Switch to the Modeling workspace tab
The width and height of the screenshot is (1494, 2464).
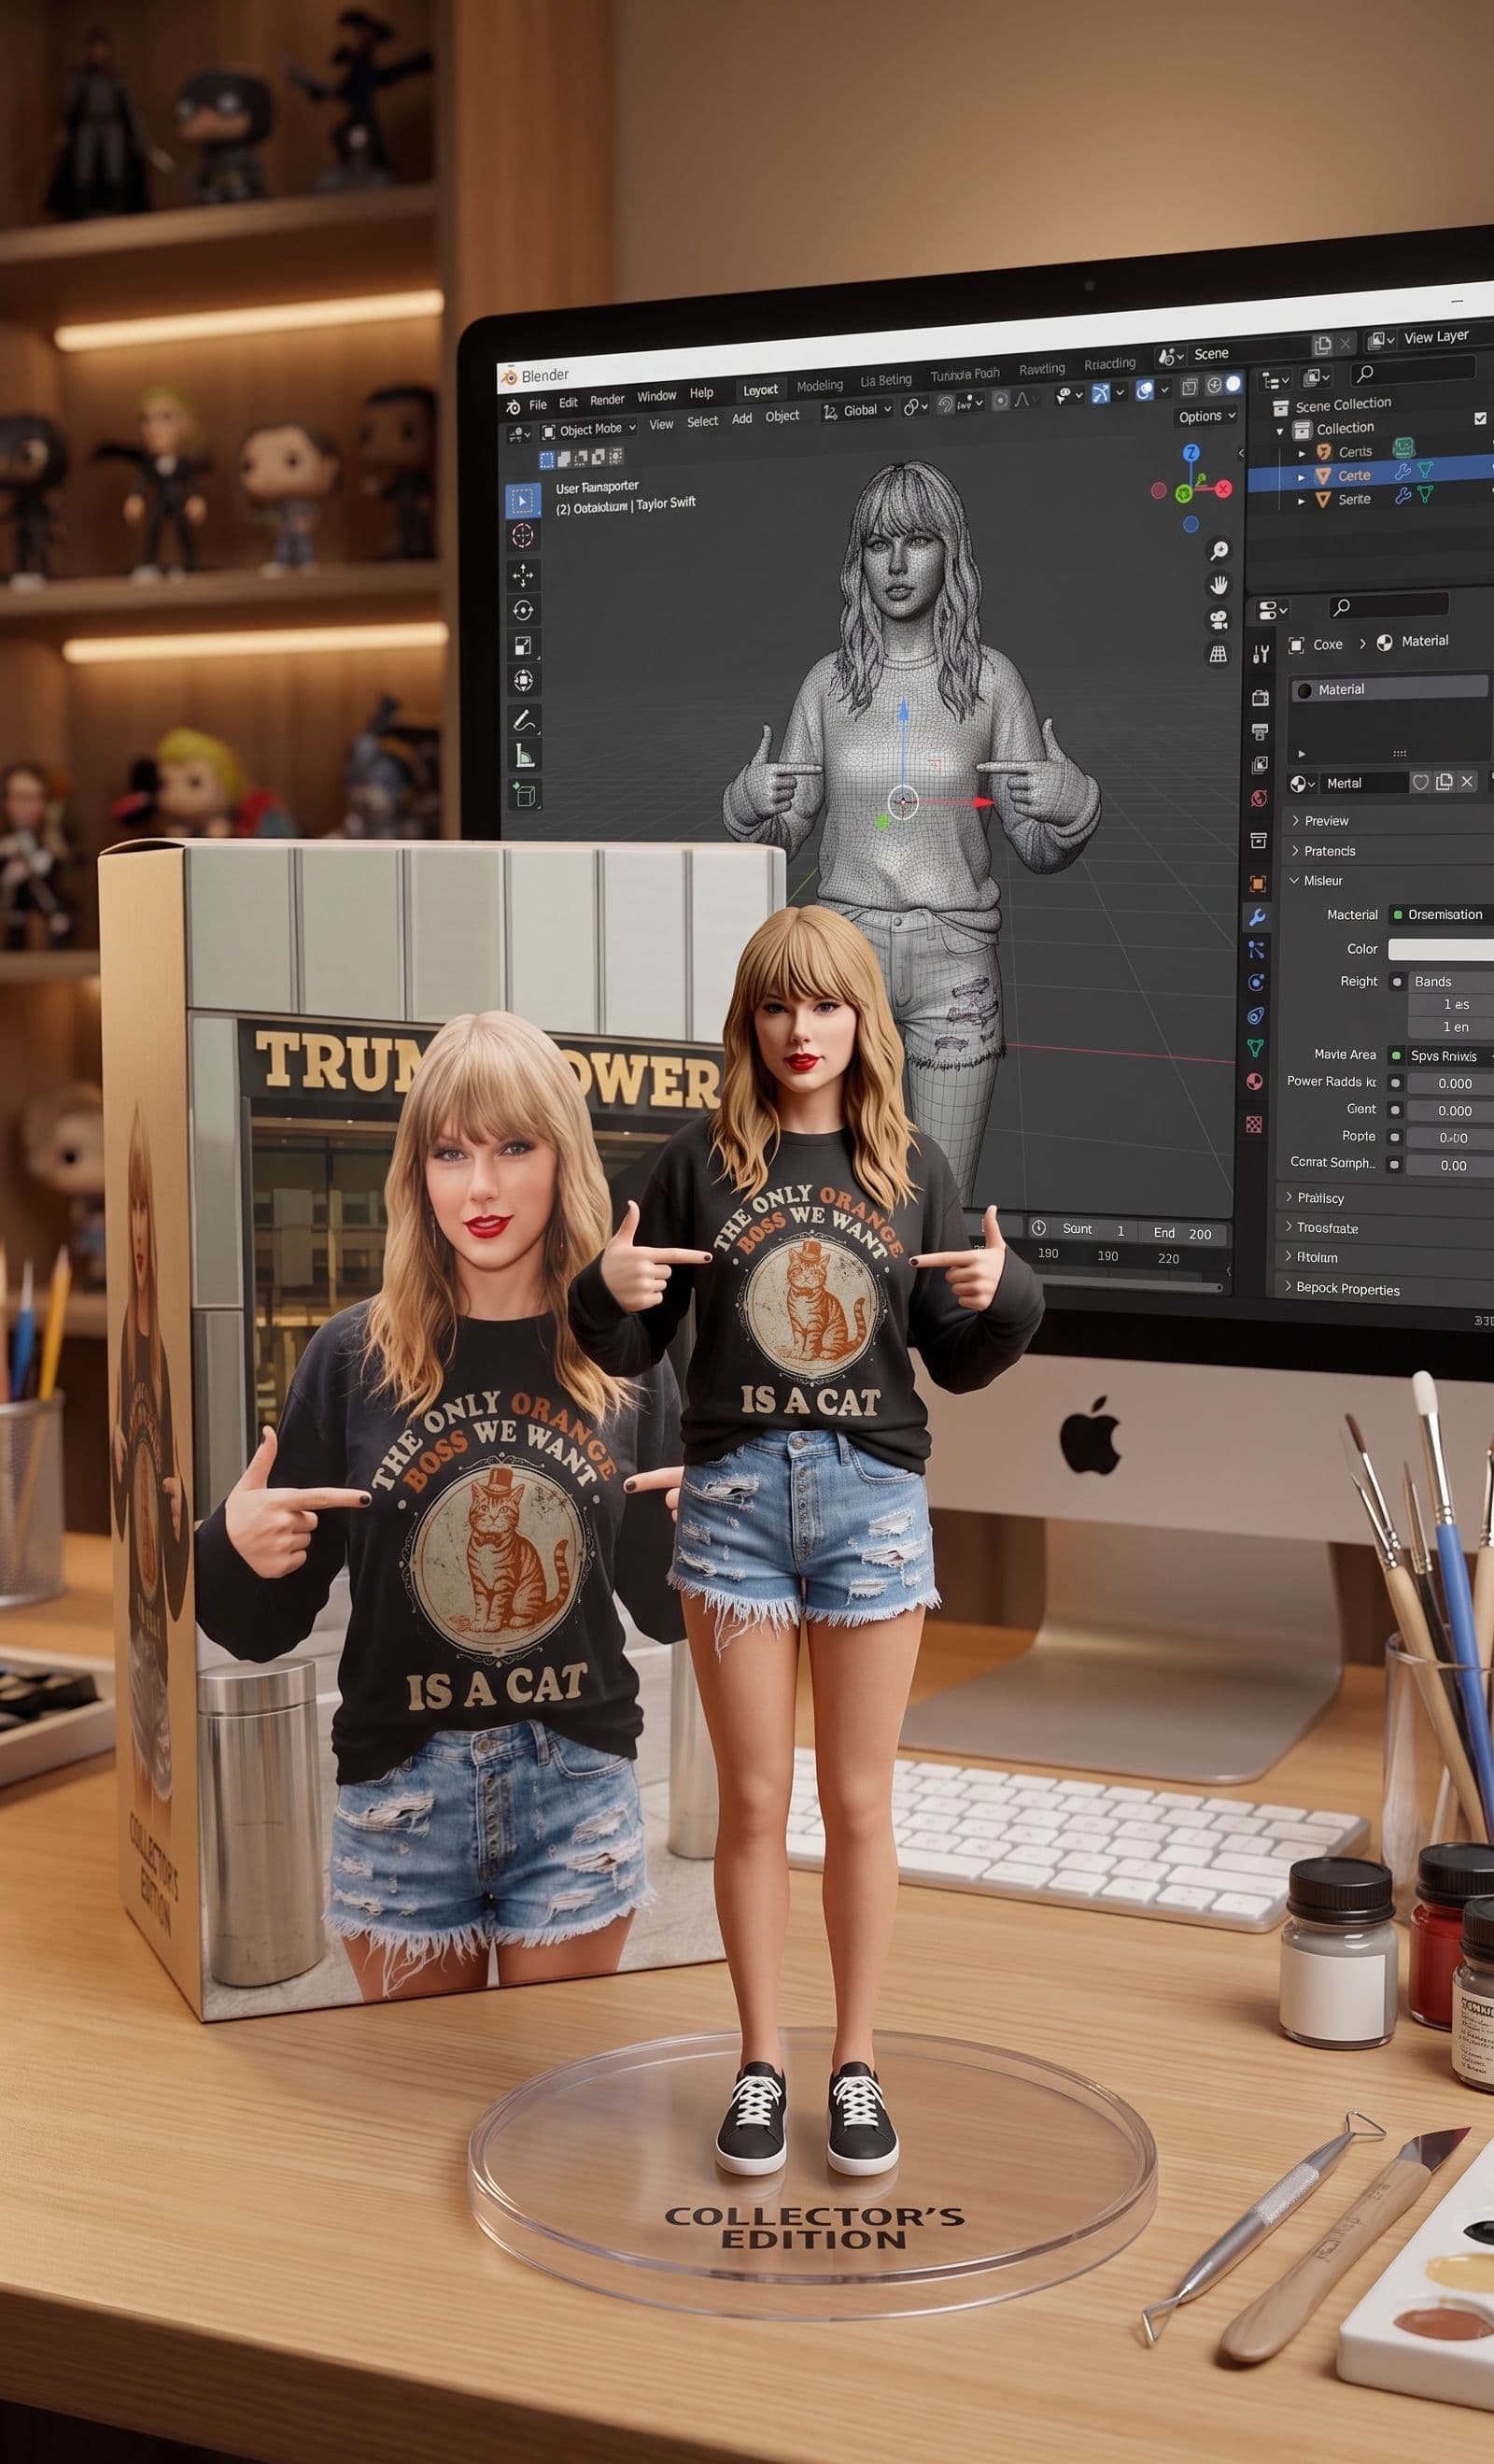(820, 386)
